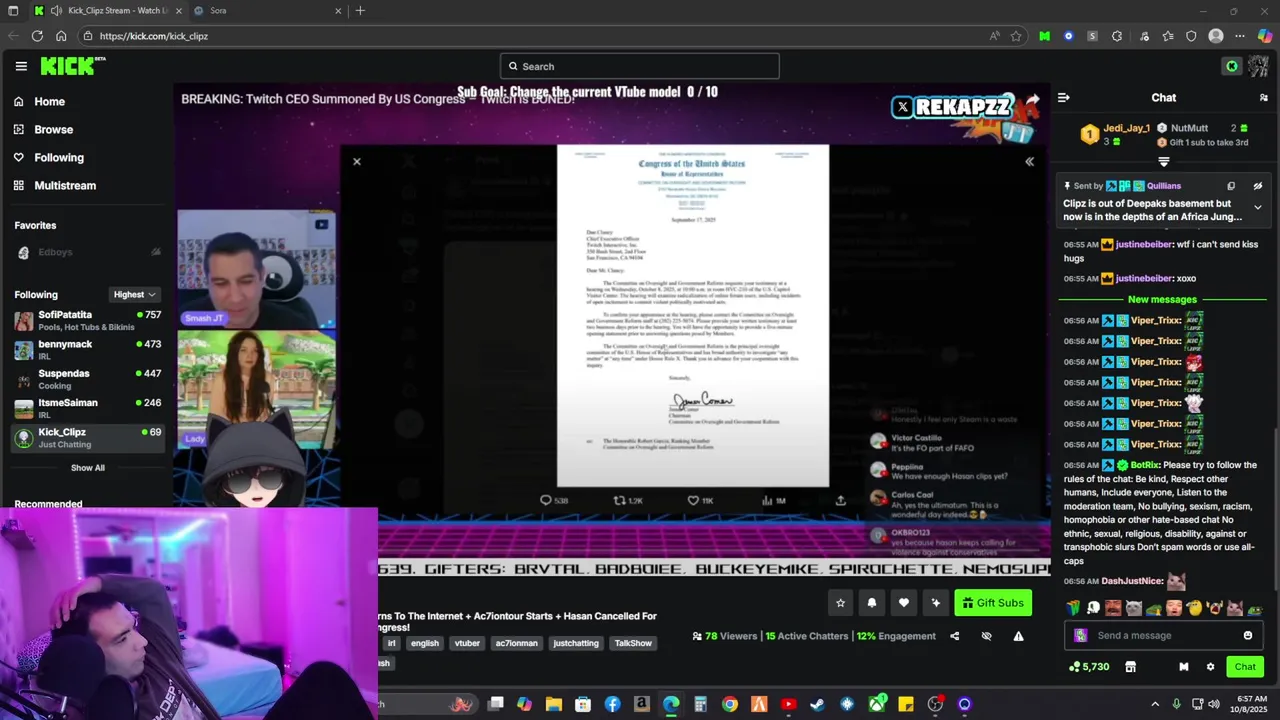Click the Kick search box
This screenshot has width=1280, height=720.
point(640,66)
